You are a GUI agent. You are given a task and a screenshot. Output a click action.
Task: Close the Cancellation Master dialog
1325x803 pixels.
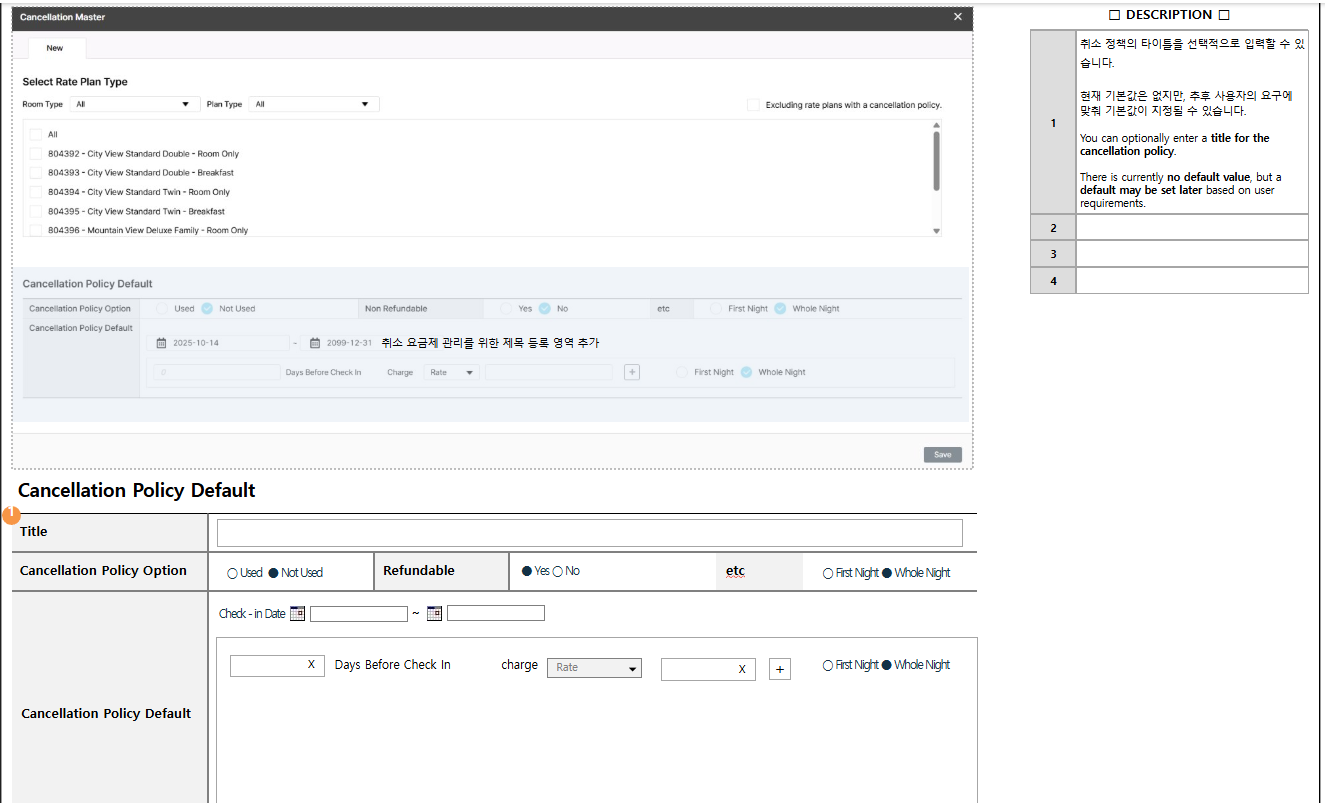pos(957,17)
